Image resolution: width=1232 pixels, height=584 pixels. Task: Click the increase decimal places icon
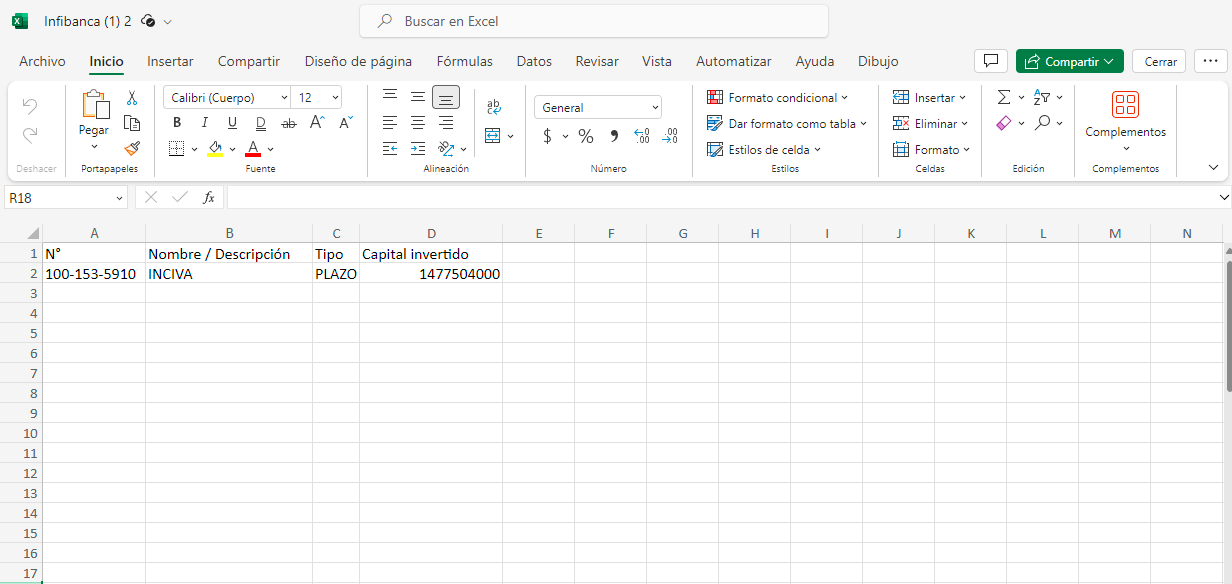[642, 136]
